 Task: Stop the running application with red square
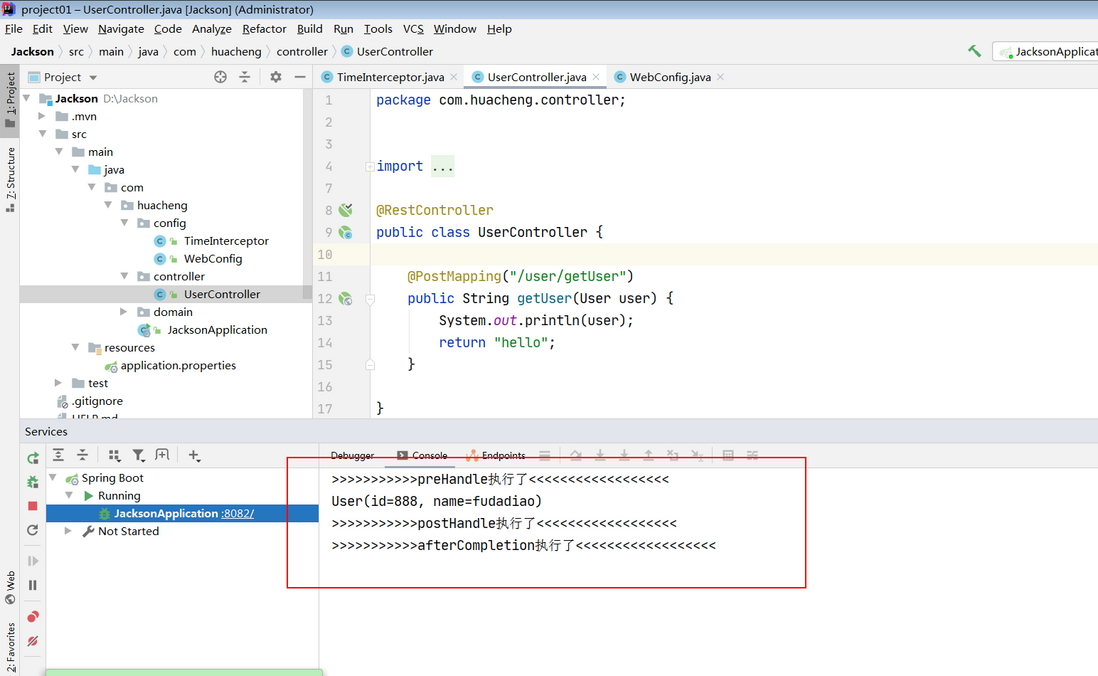pos(33,506)
